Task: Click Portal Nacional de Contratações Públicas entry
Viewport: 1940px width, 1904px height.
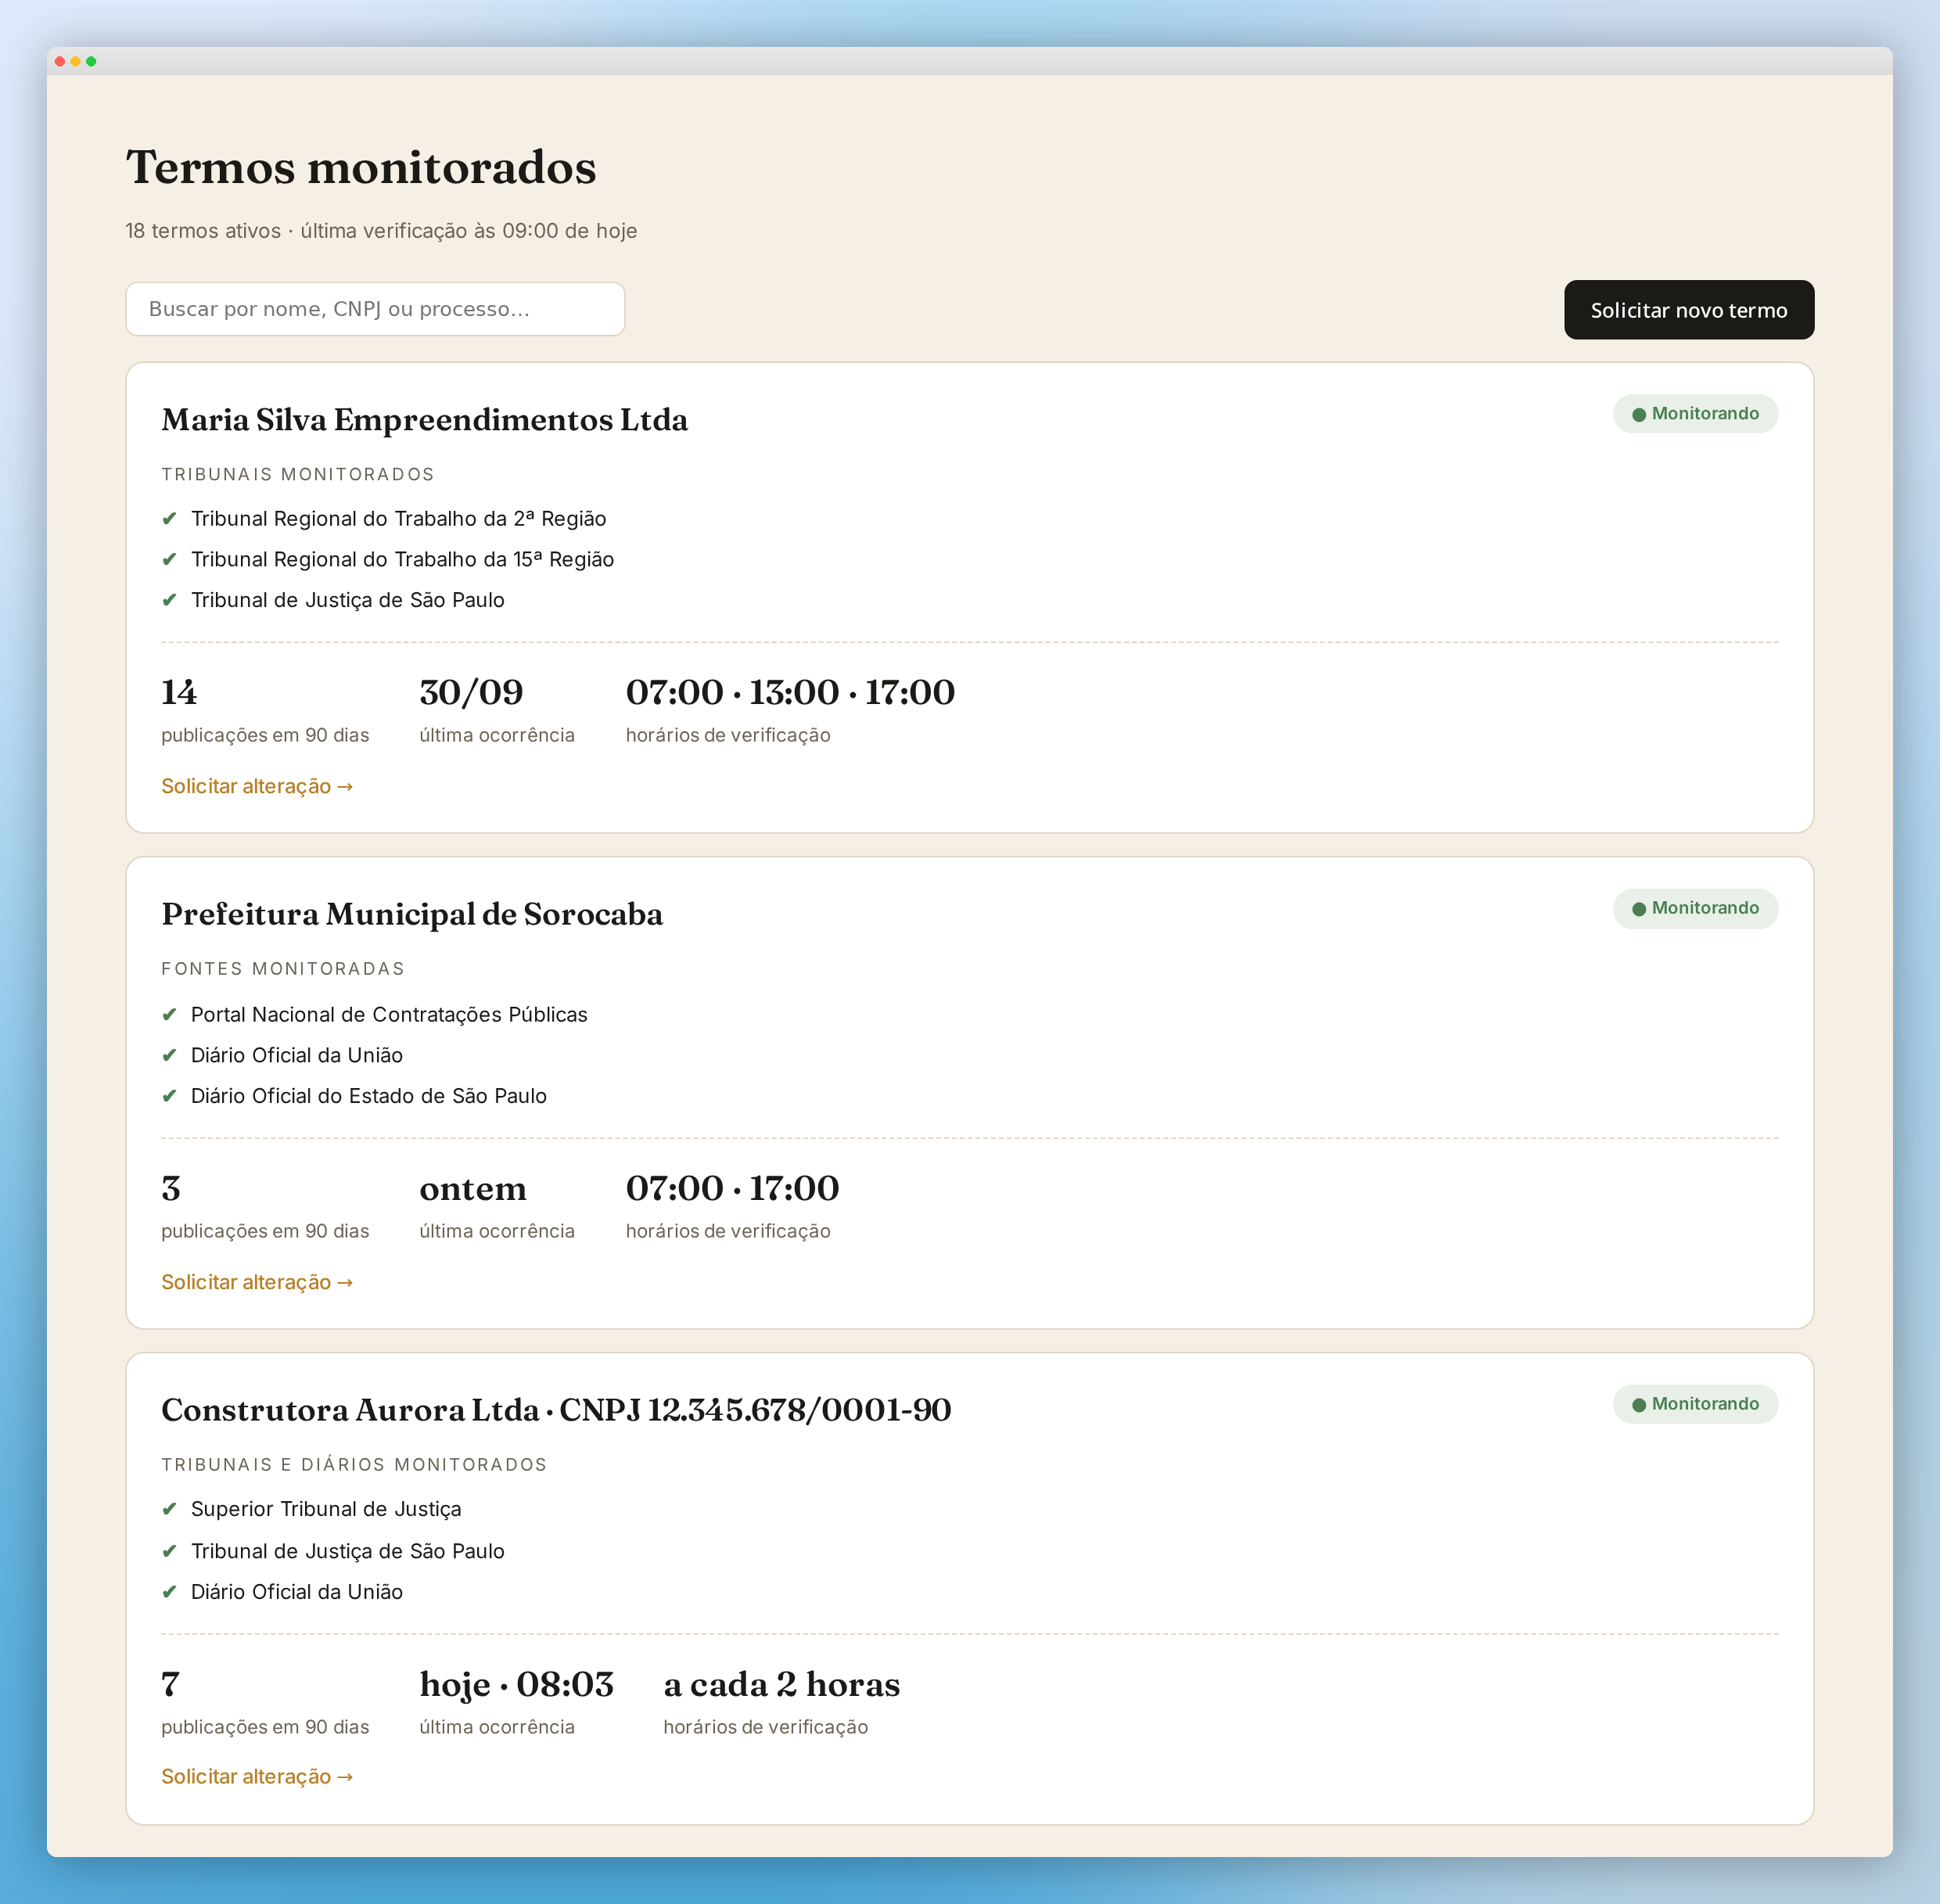Action: point(389,1014)
